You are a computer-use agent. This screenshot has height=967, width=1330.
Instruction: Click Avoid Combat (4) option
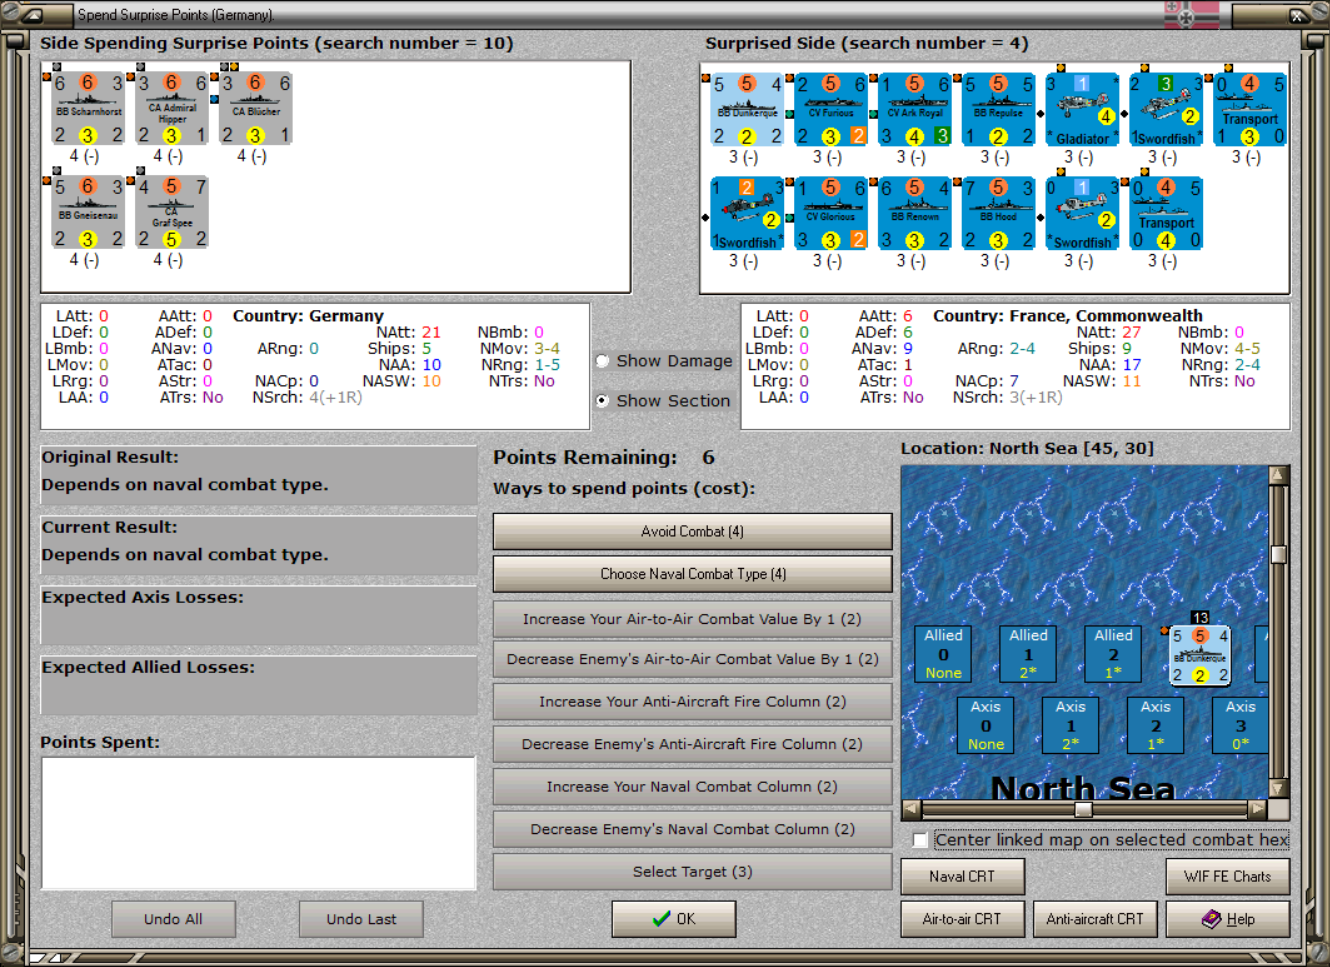692,531
